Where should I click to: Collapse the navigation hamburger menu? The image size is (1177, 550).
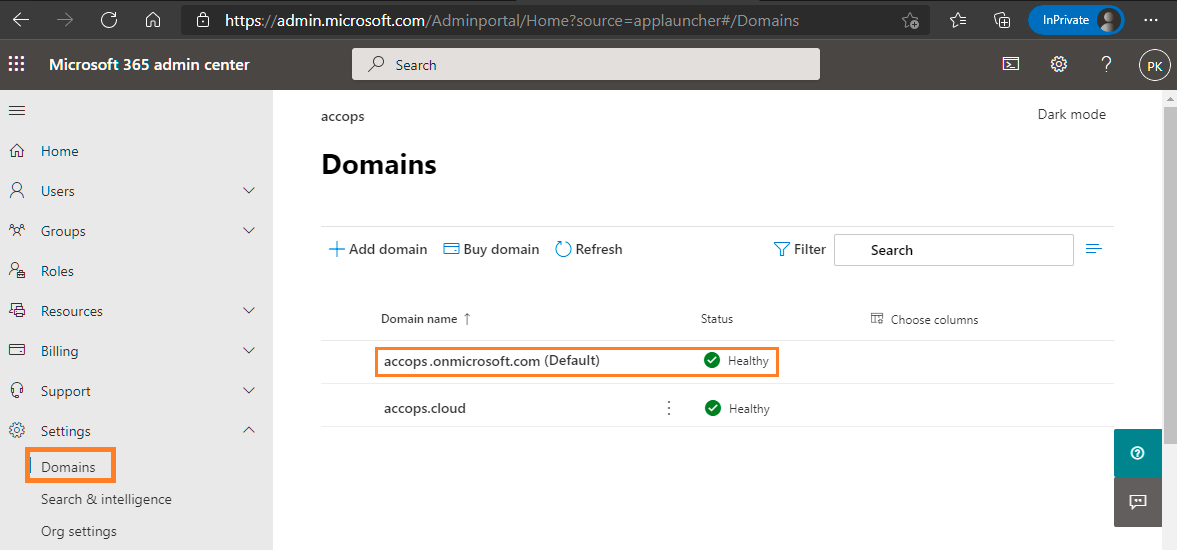[x=17, y=110]
